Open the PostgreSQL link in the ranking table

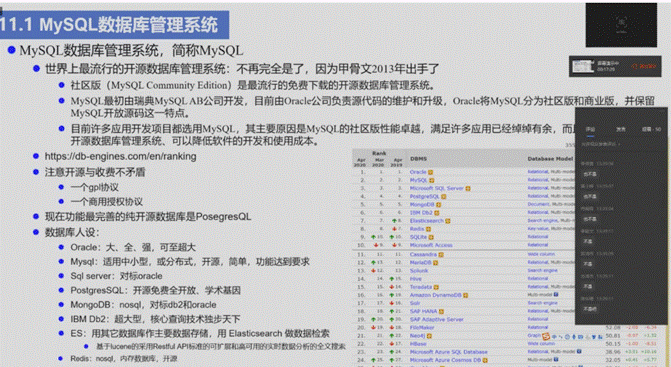coord(425,196)
